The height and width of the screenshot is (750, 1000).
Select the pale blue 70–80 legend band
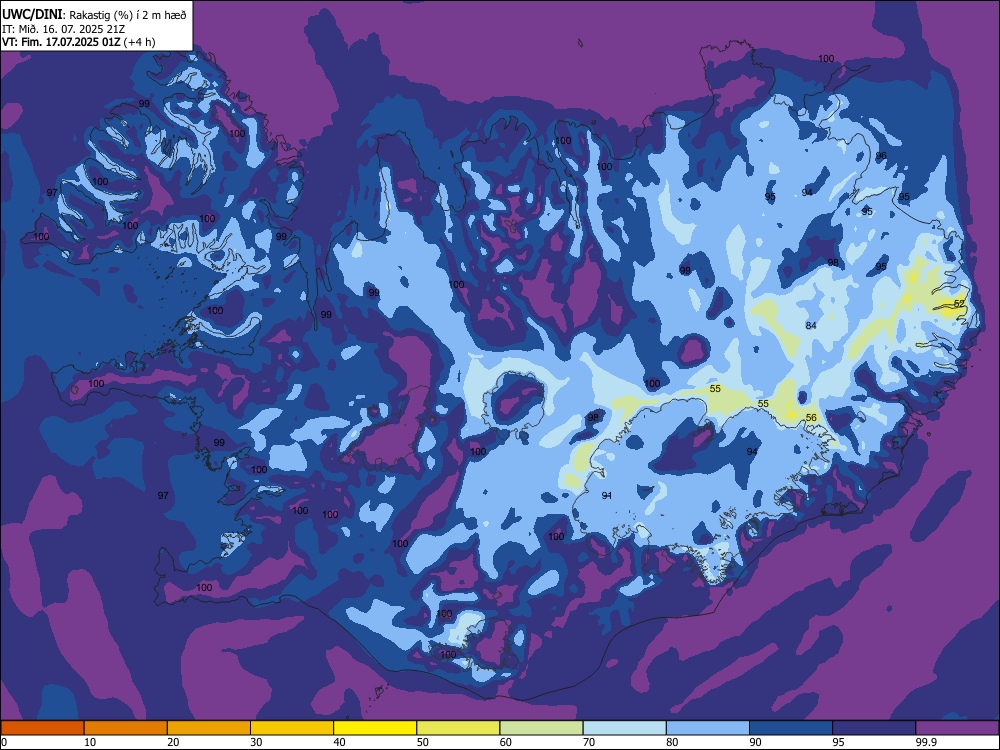(x=624, y=728)
